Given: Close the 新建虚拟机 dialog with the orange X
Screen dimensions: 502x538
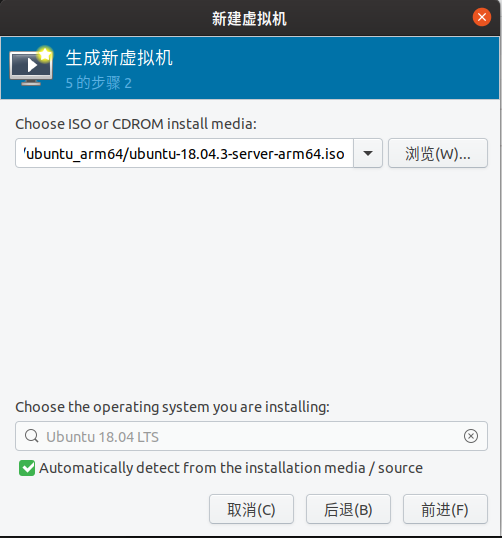Looking at the screenshot, I should click(x=481, y=17).
